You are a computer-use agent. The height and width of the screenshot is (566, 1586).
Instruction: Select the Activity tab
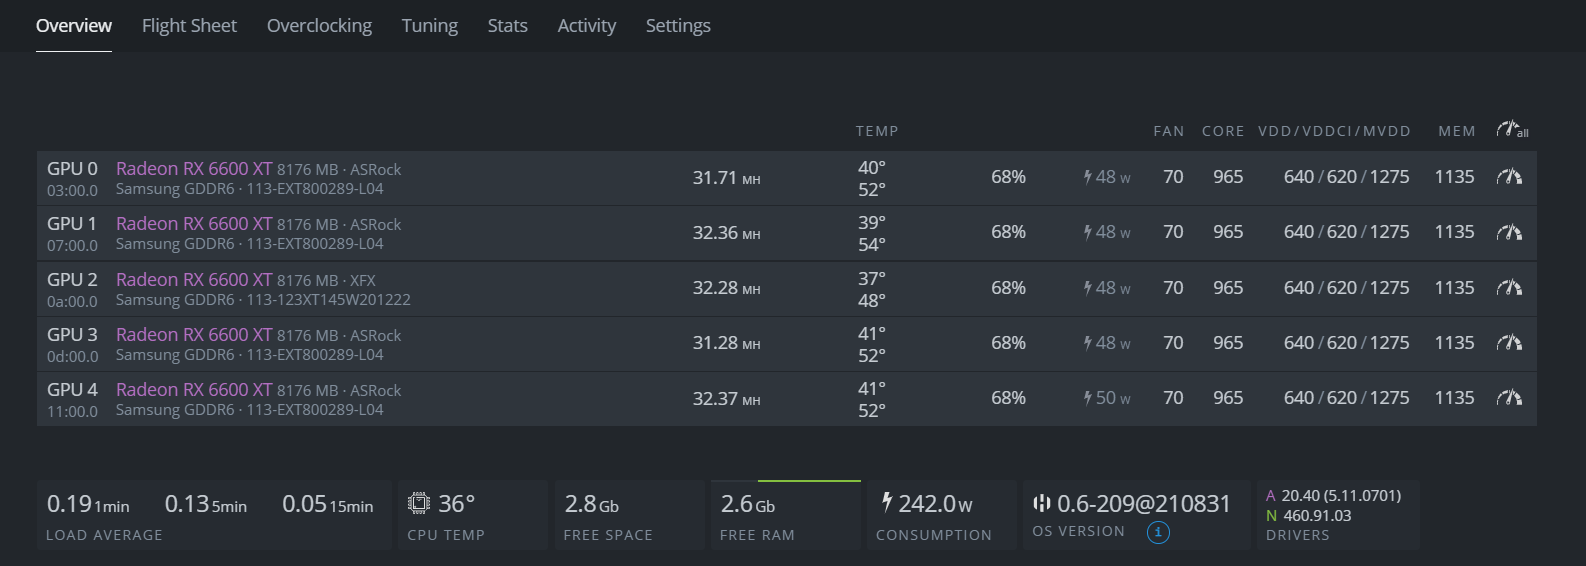point(586,26)
